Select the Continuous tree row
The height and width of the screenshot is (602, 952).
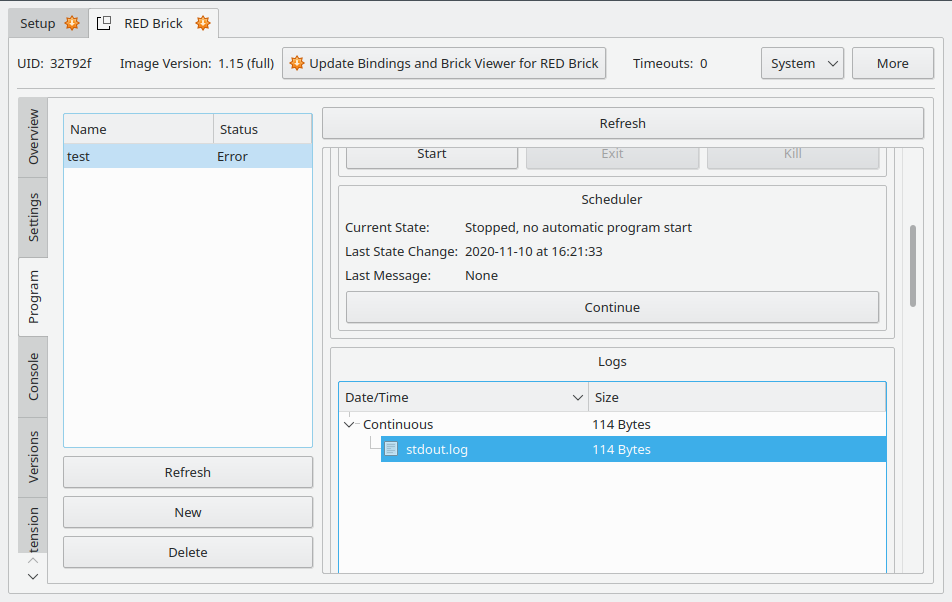point(612,424)
